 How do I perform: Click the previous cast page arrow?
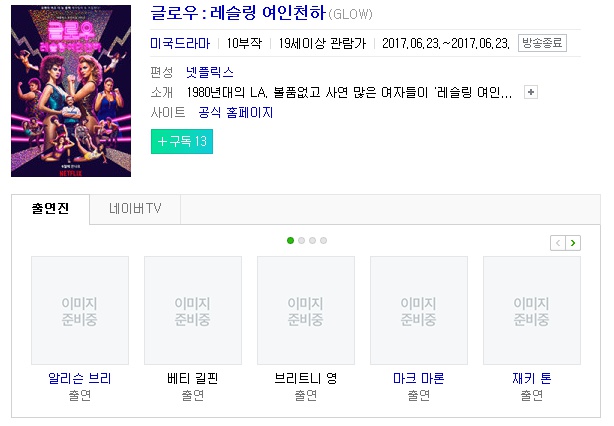(558, 243)
